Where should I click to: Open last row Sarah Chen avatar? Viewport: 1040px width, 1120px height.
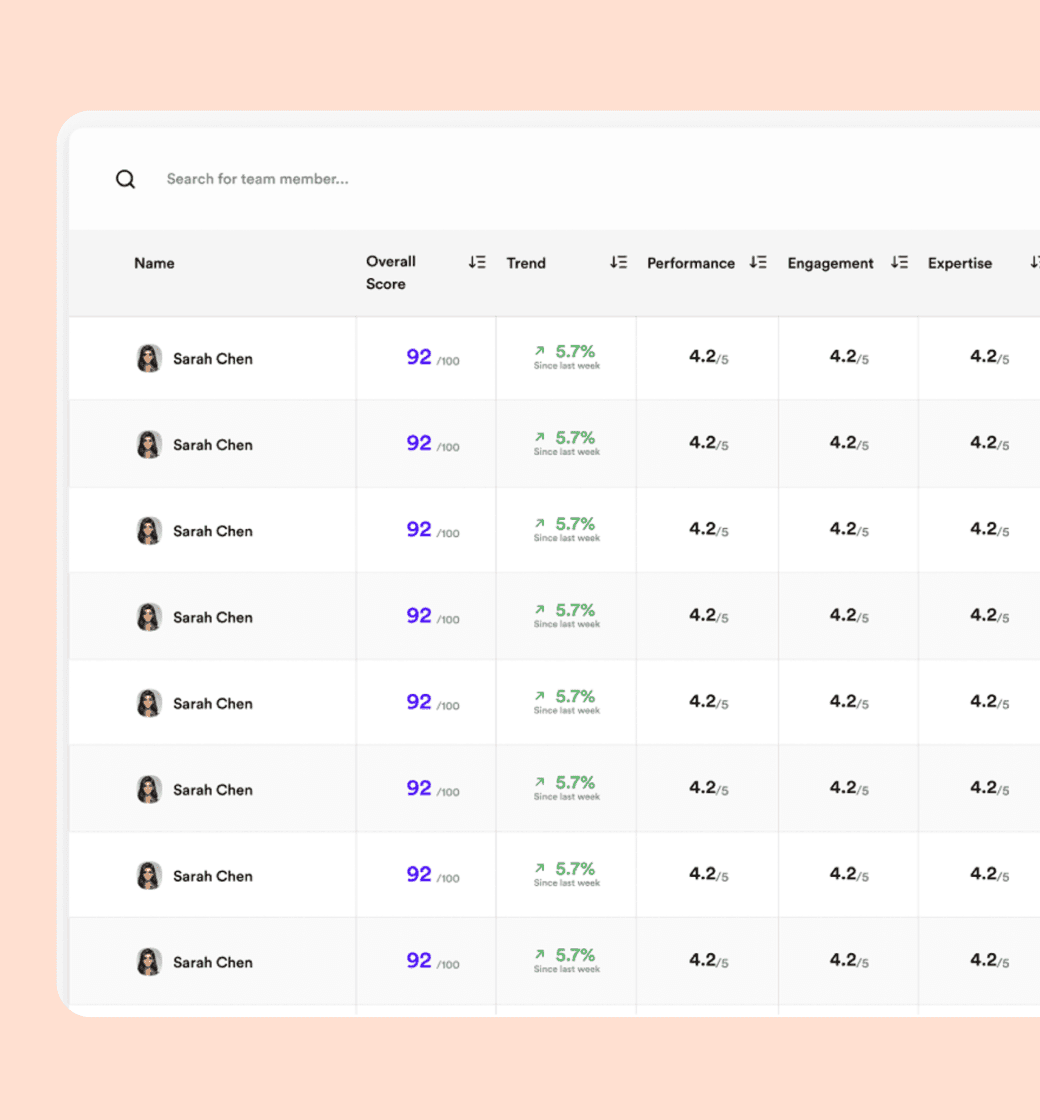(149, 962)
